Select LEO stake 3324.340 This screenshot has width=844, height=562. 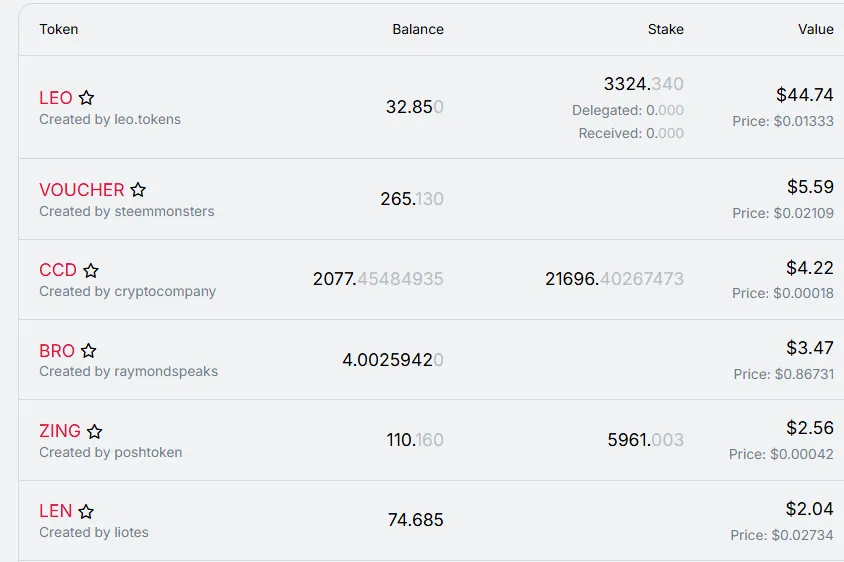coord(644,84)
